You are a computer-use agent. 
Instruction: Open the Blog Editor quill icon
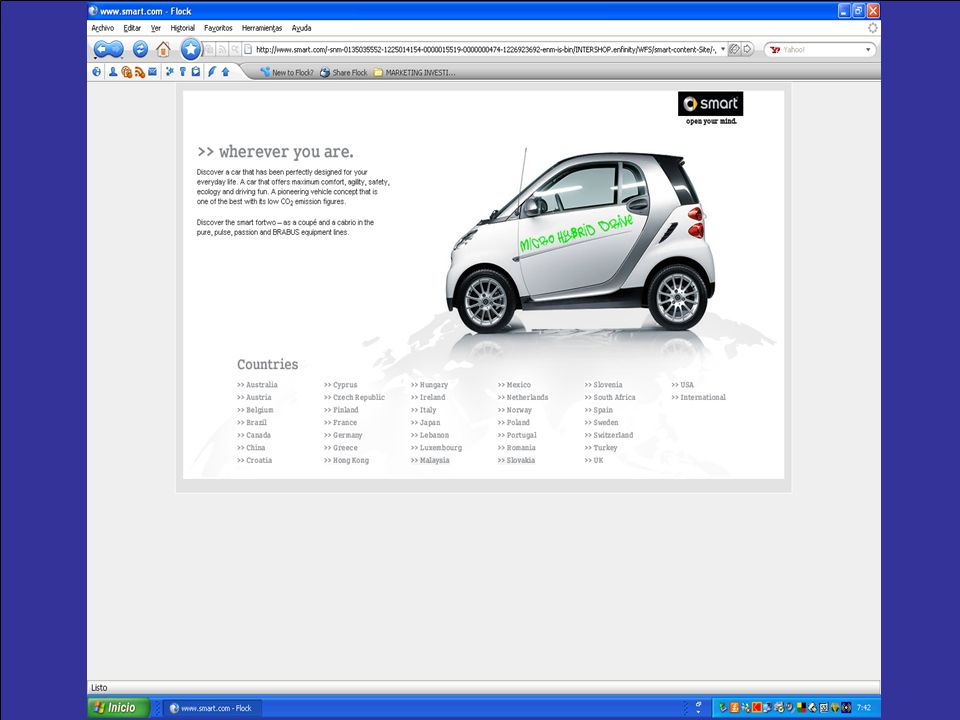(x=212, y=72)
